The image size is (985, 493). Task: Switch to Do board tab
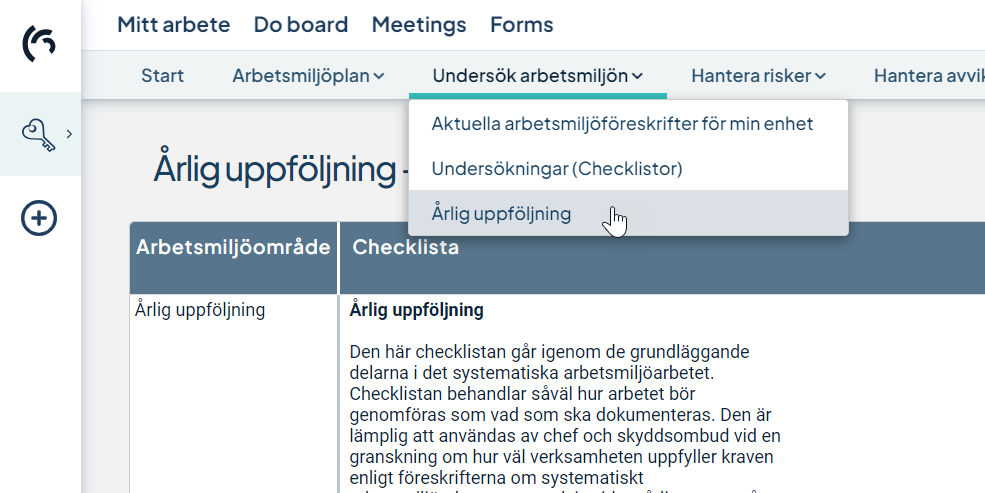pyautogui.click(x=301, y=24)
